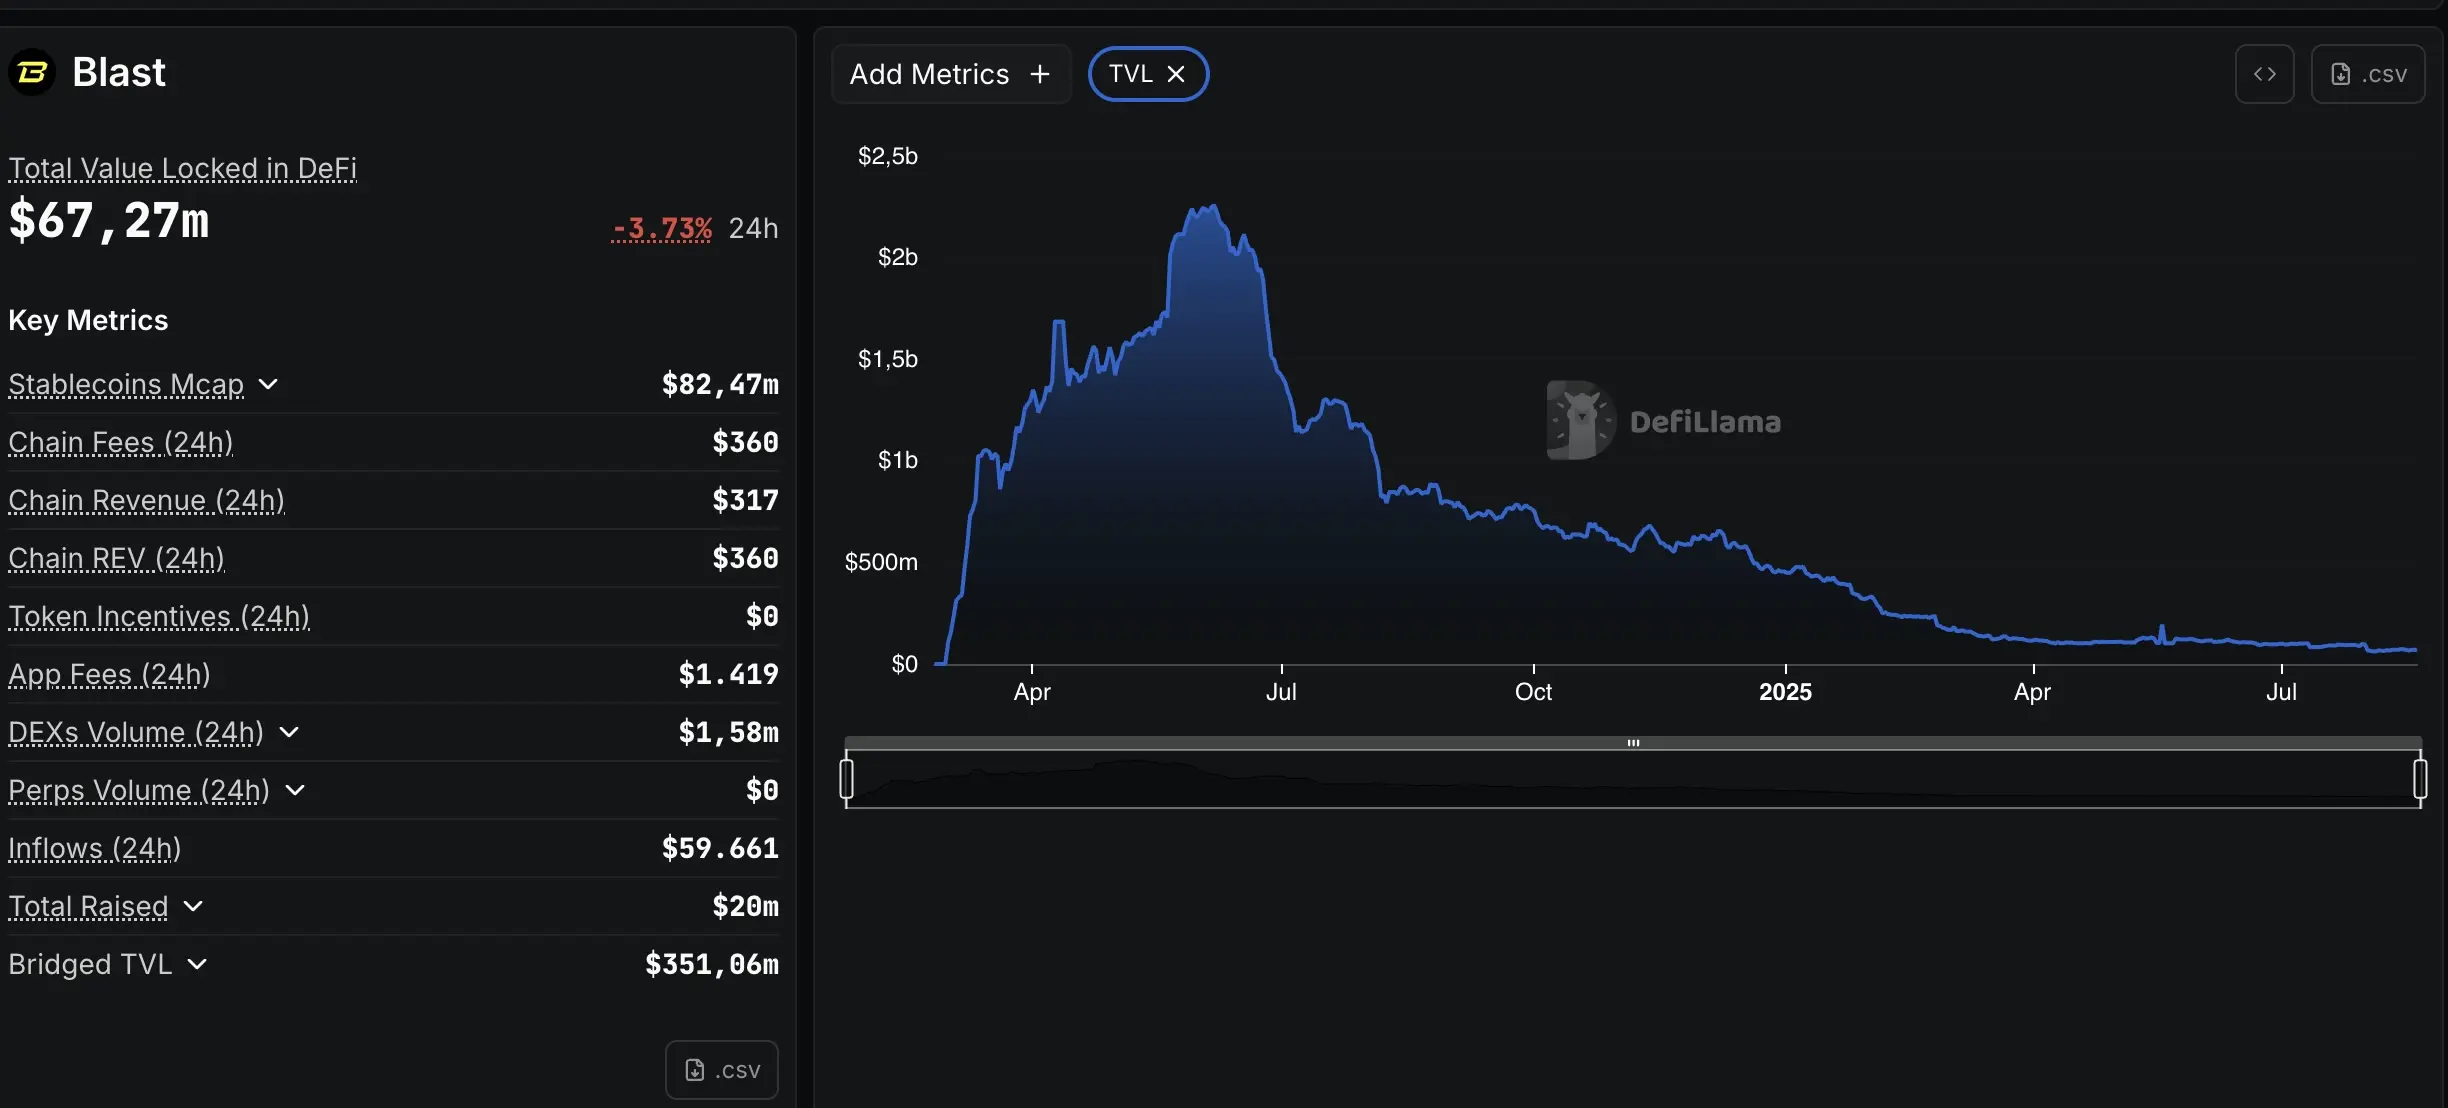2448x1108 pixels.
Task: Click the Key Metrics heading
Action: tap(88, 320)
